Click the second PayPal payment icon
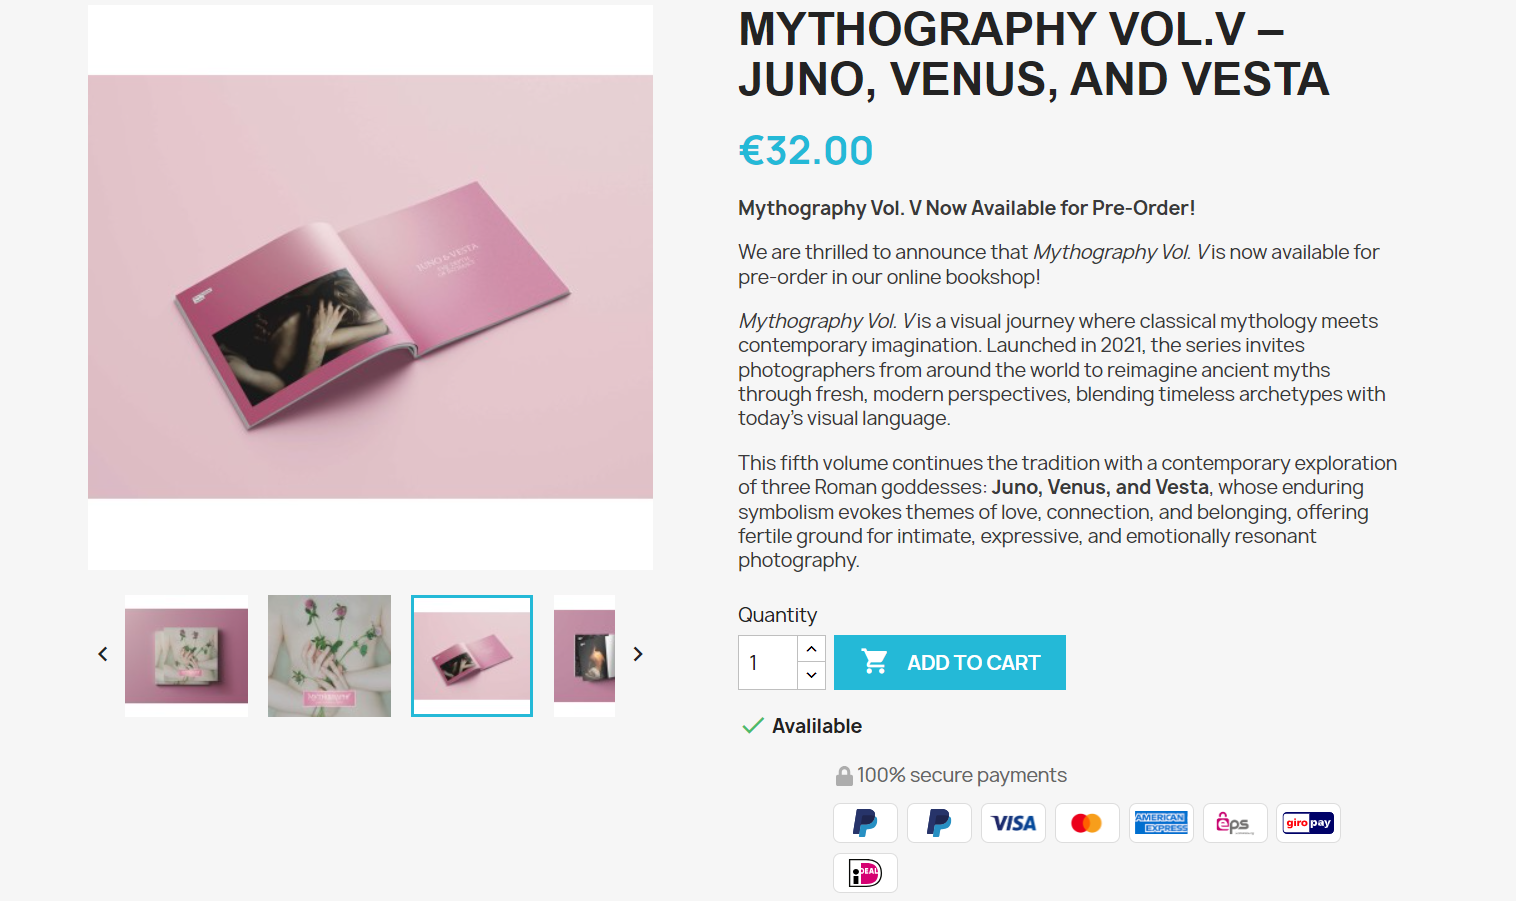 coord(939,823)
